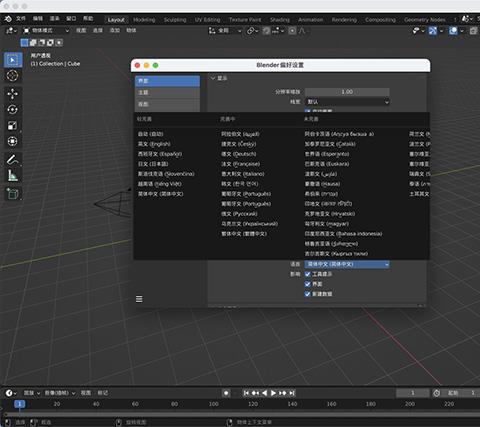Switch to the UV Editing workspace tab
Screen dimensions: 480x427
207,20
